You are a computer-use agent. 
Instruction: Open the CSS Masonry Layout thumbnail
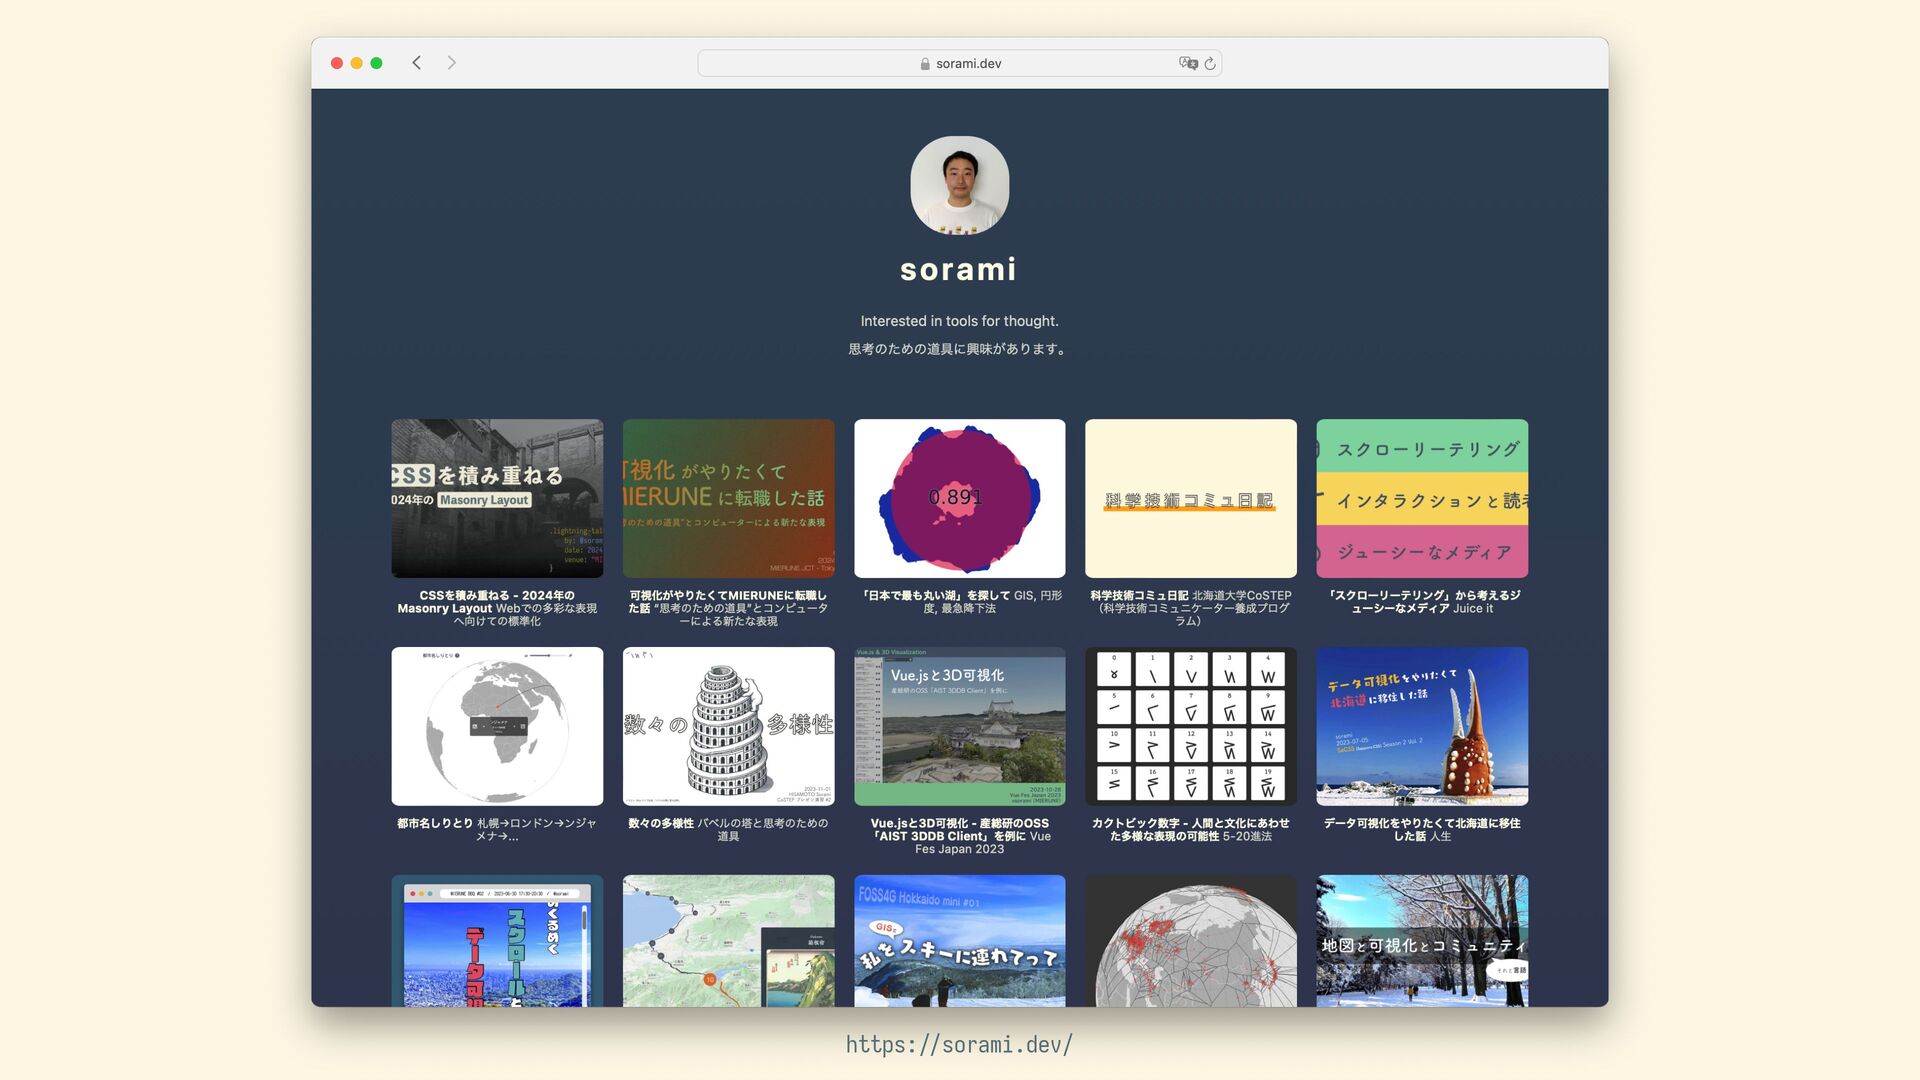click(x=497, y=498)
